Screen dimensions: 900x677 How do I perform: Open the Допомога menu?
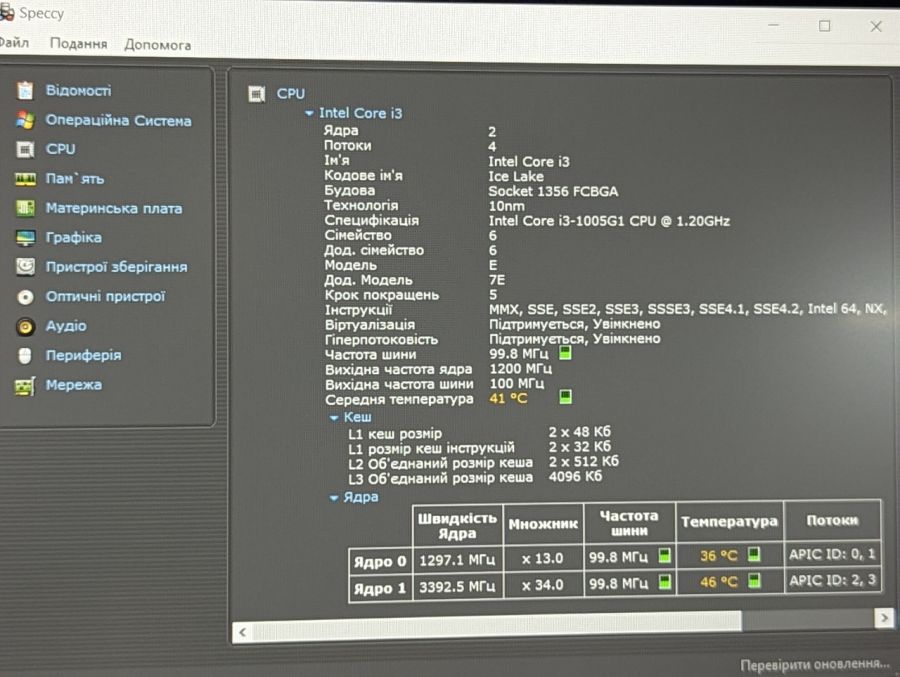click(158, 45)
